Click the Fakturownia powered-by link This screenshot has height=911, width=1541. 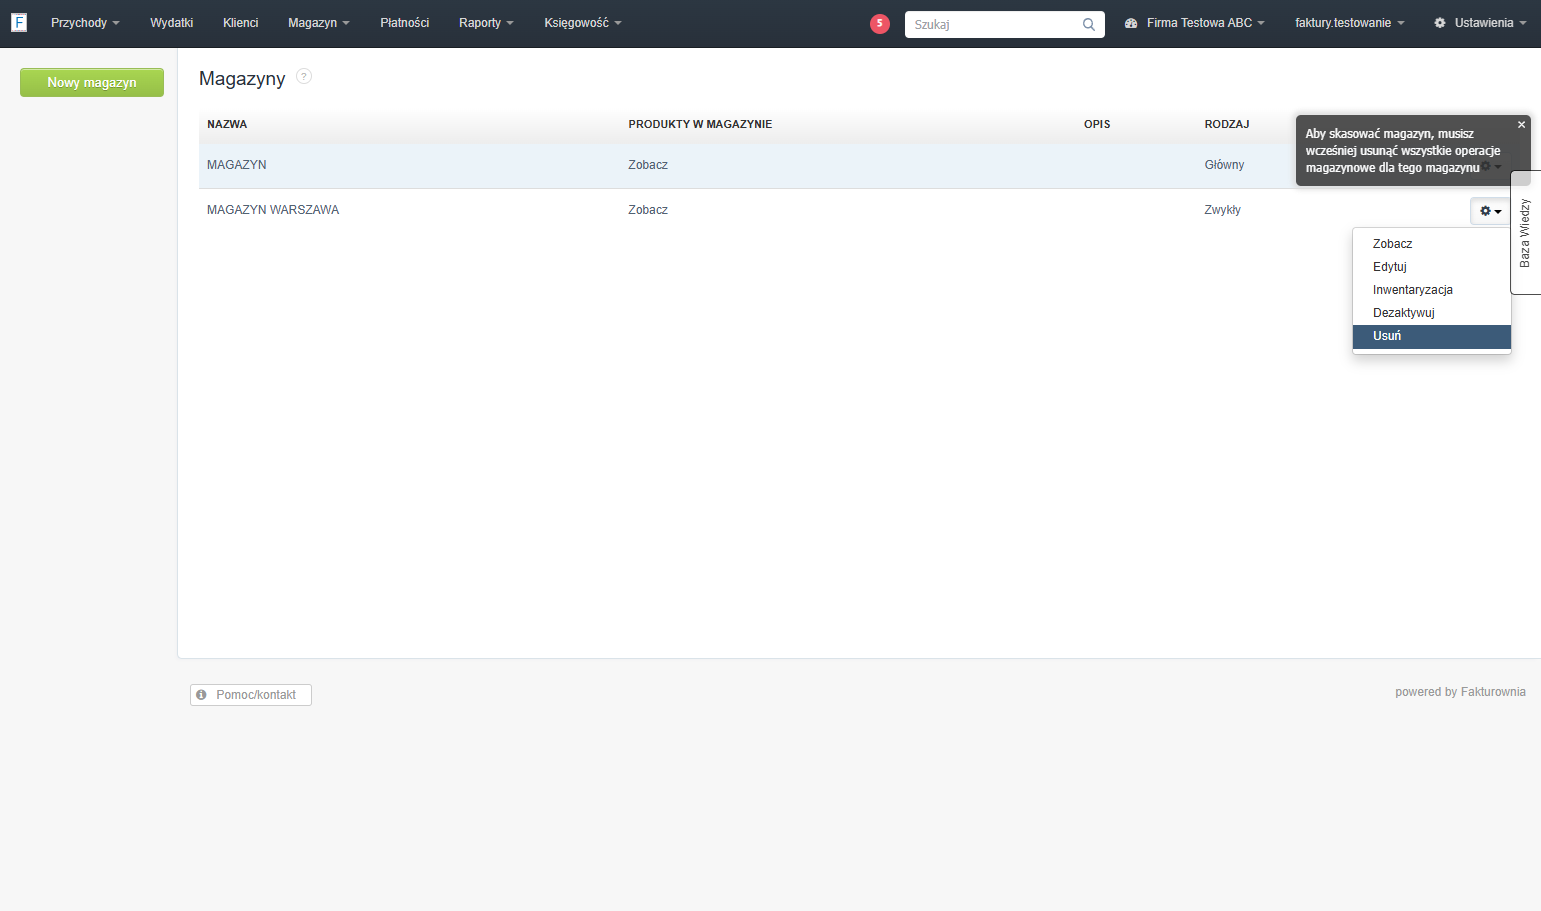(1493, 692)
